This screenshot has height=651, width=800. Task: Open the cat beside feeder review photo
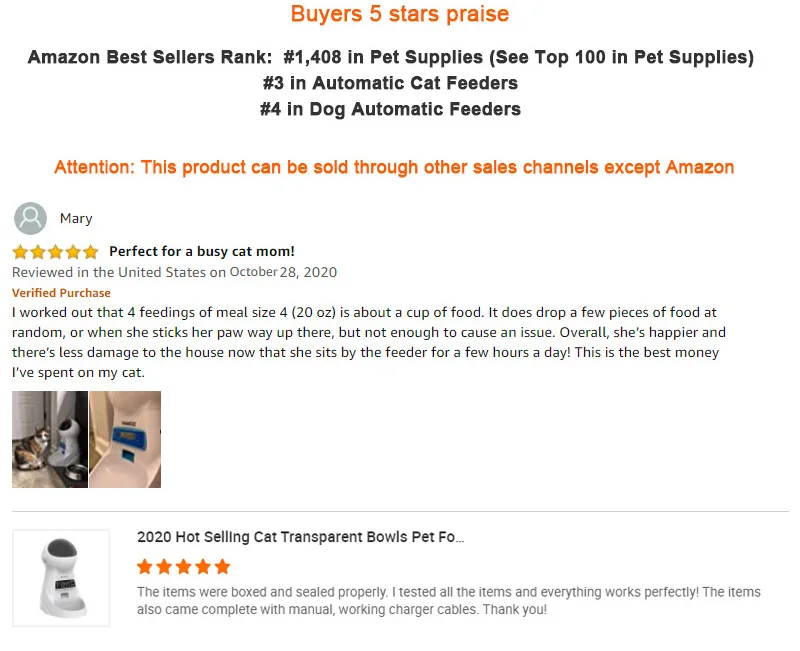point(50,439)
